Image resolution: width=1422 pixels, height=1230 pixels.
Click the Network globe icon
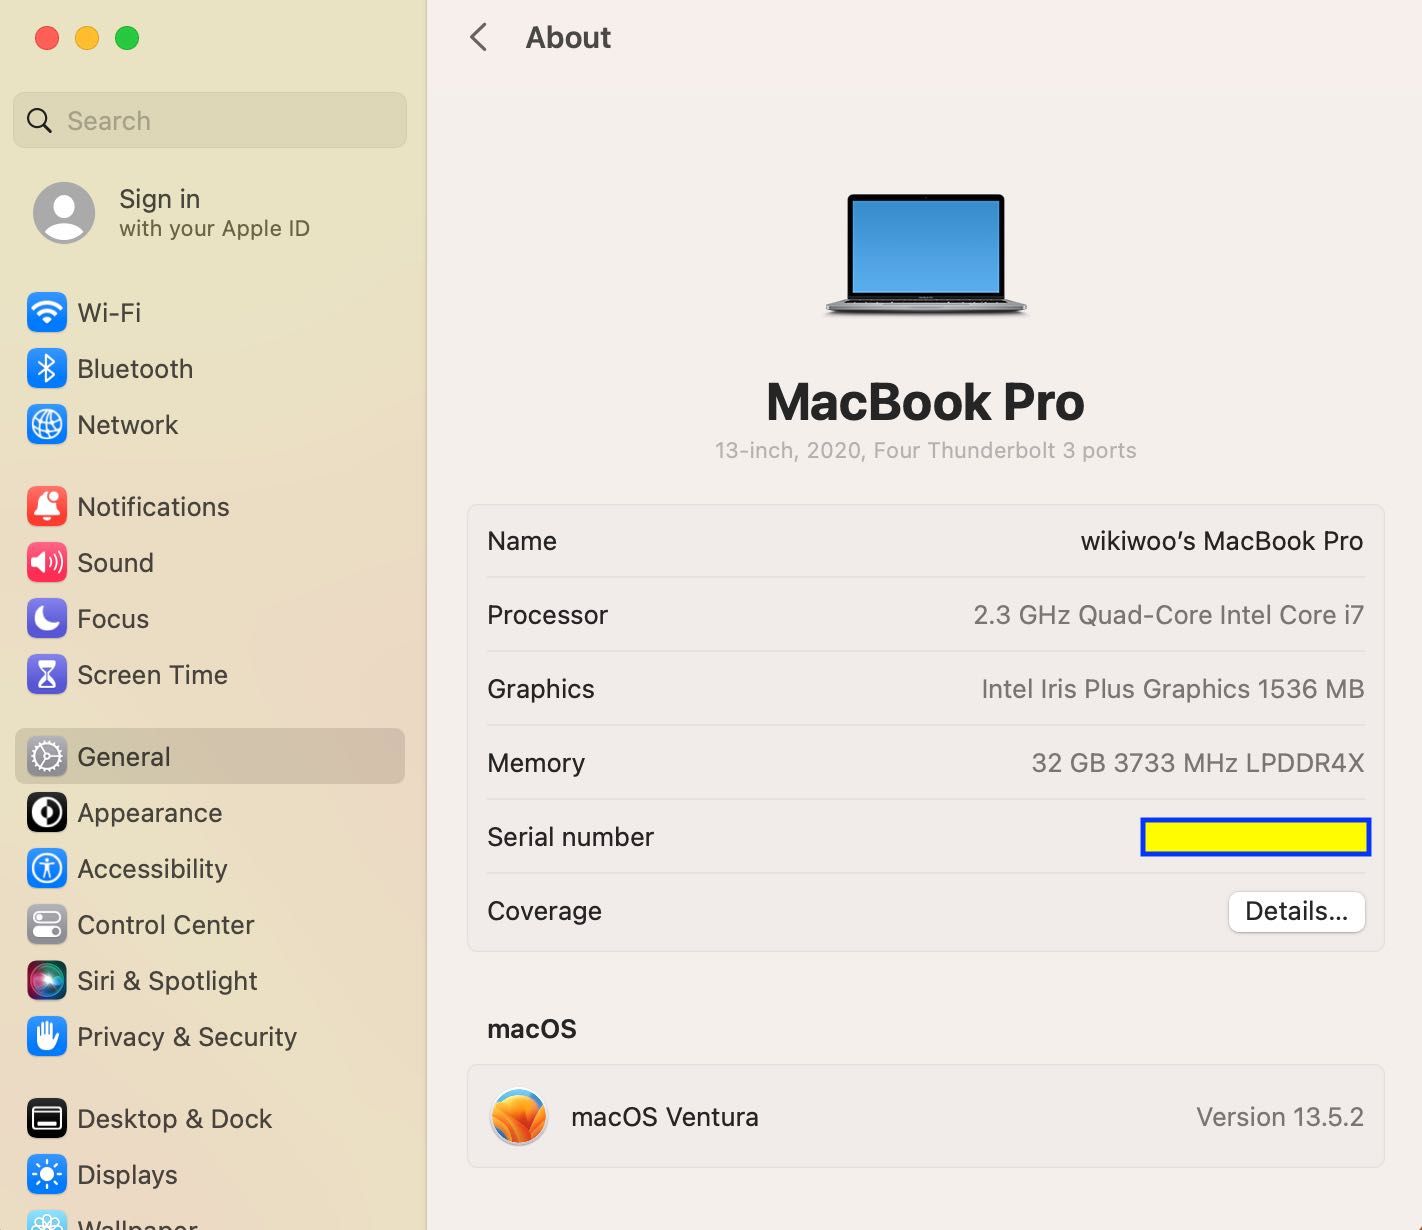[47, 425]
